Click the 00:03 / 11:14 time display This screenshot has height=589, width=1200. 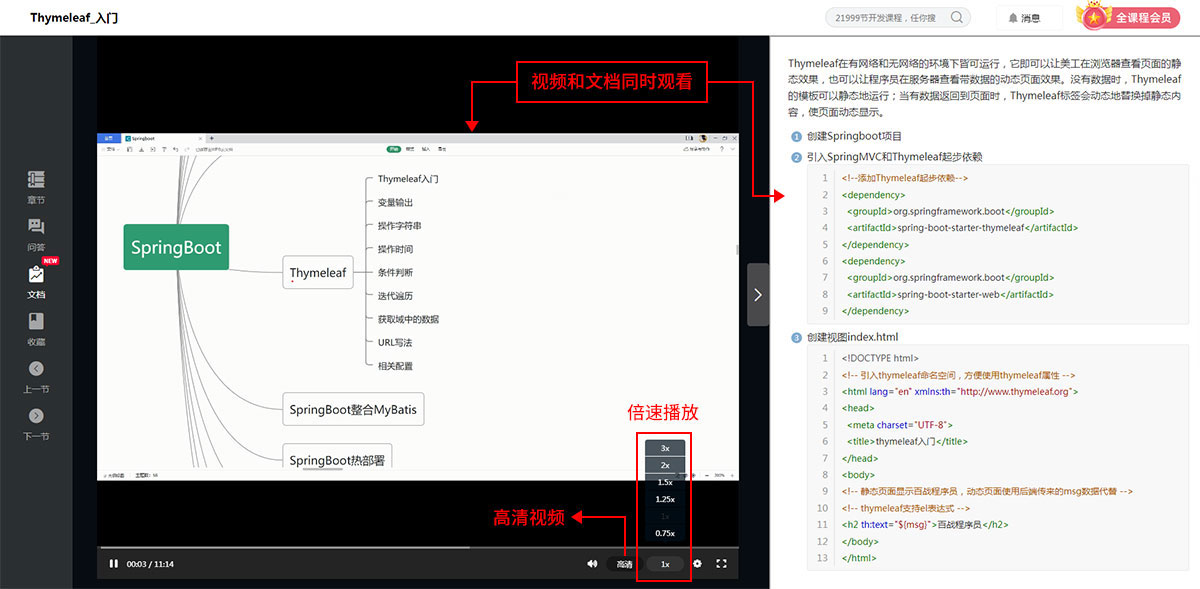tap(150, 564)
